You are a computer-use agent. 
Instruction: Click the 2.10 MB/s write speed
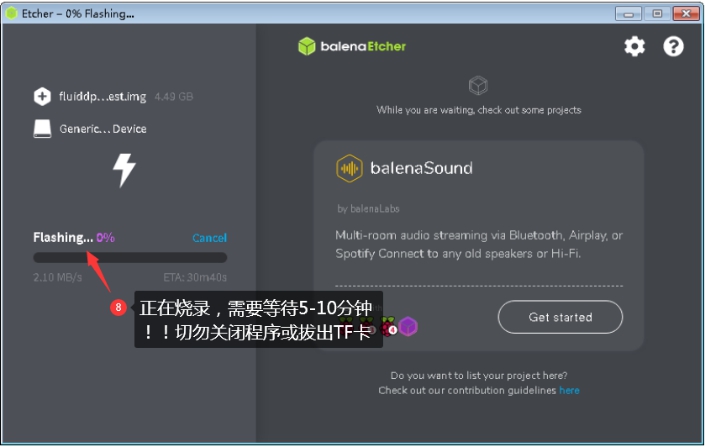pyautogui.click(x=58, y=277)
